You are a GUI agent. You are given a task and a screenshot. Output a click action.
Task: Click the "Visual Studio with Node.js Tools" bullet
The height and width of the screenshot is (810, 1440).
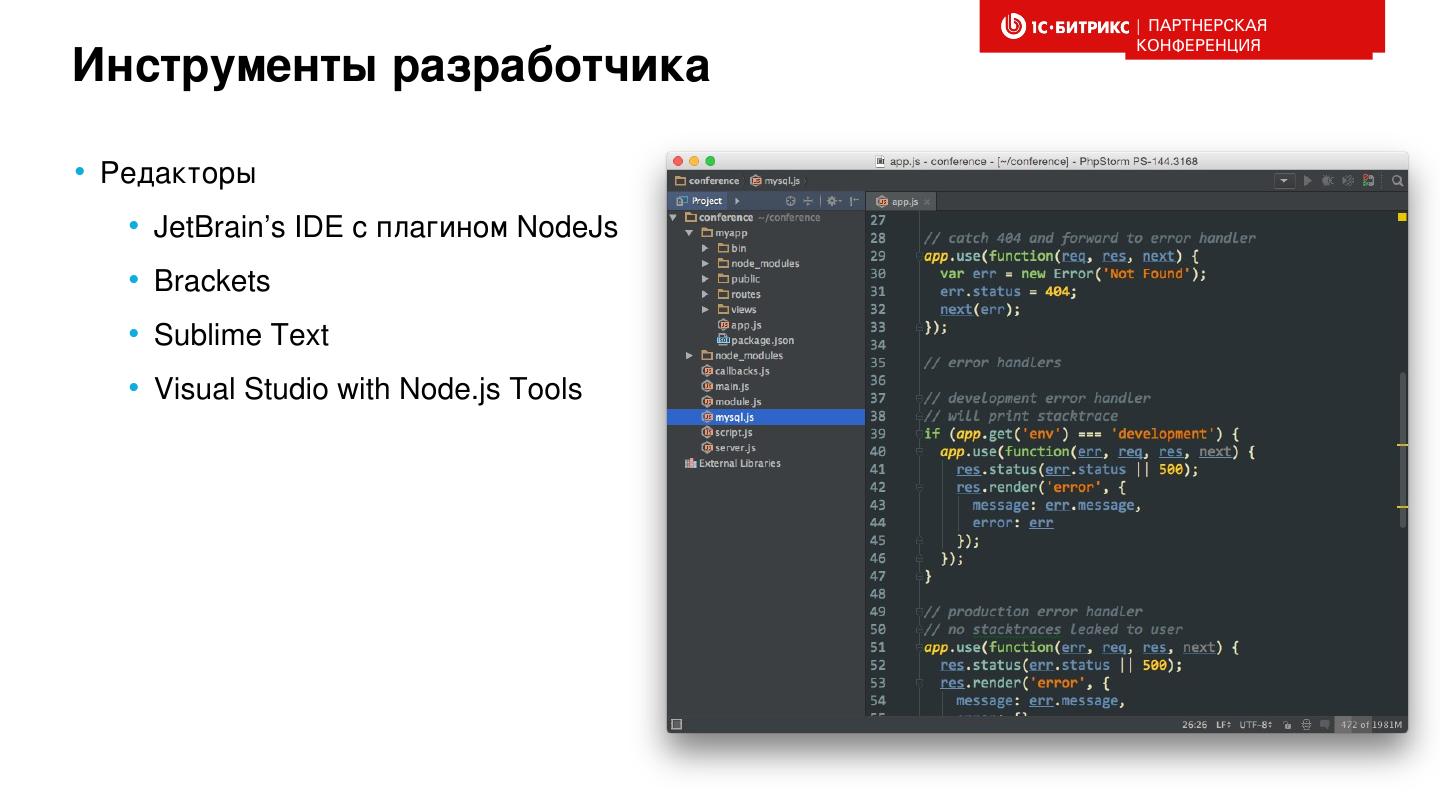pos(368,388)
